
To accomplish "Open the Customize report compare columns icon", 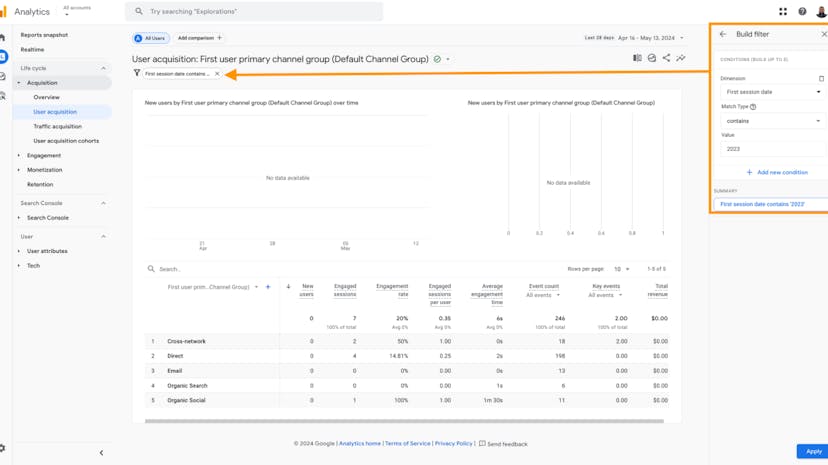I will [x=637, y=58].
